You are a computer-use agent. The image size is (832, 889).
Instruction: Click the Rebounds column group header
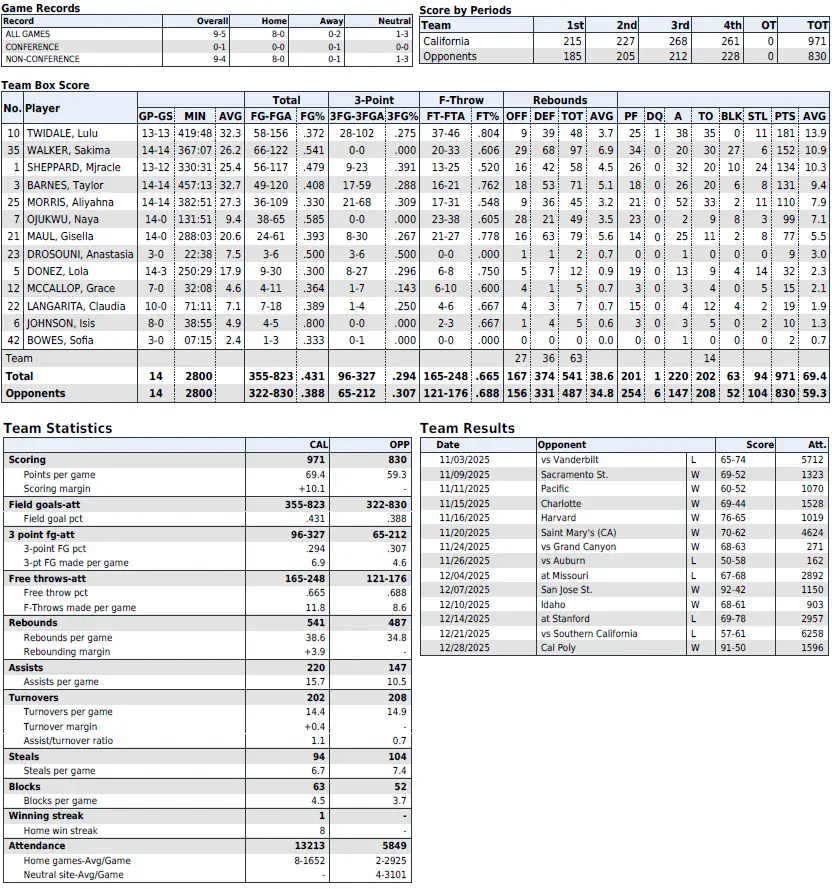(559, 100)
